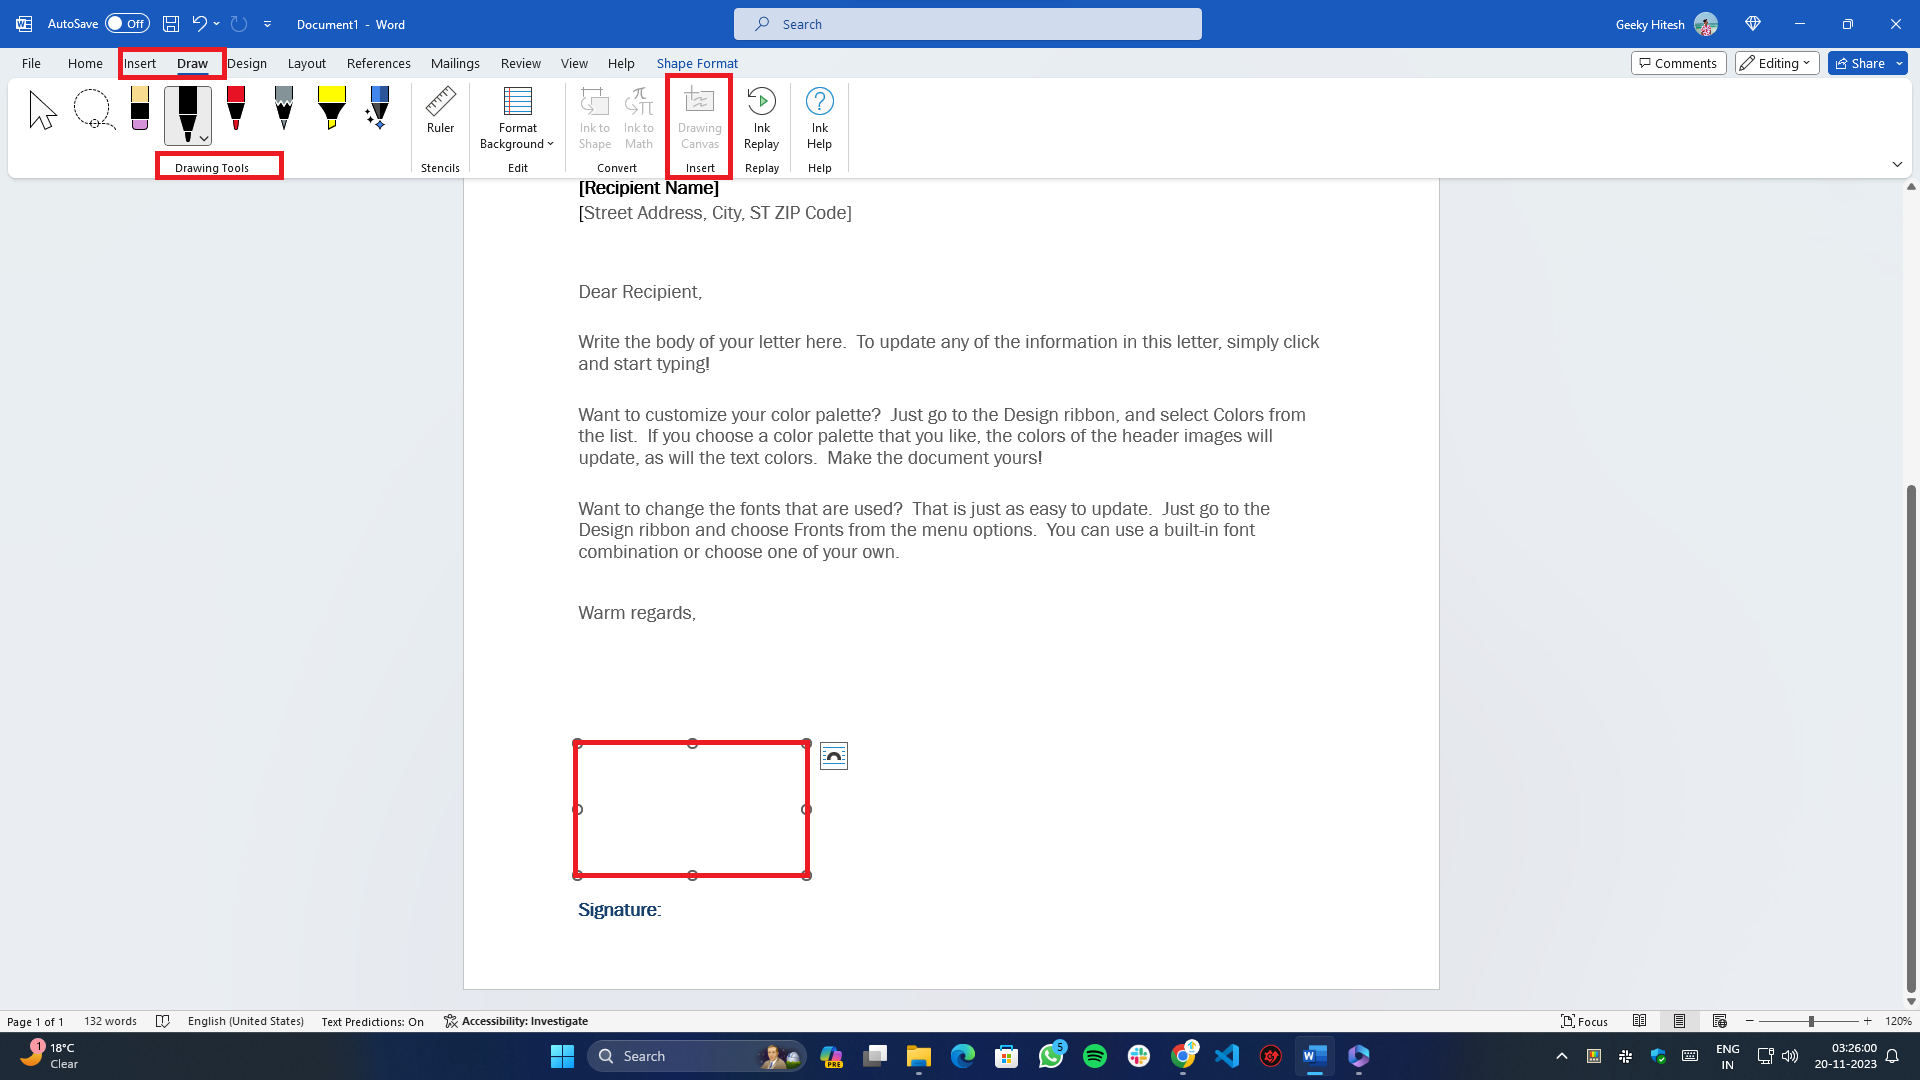
Task: Toggle the Ruler stencil
Action: 440,110
